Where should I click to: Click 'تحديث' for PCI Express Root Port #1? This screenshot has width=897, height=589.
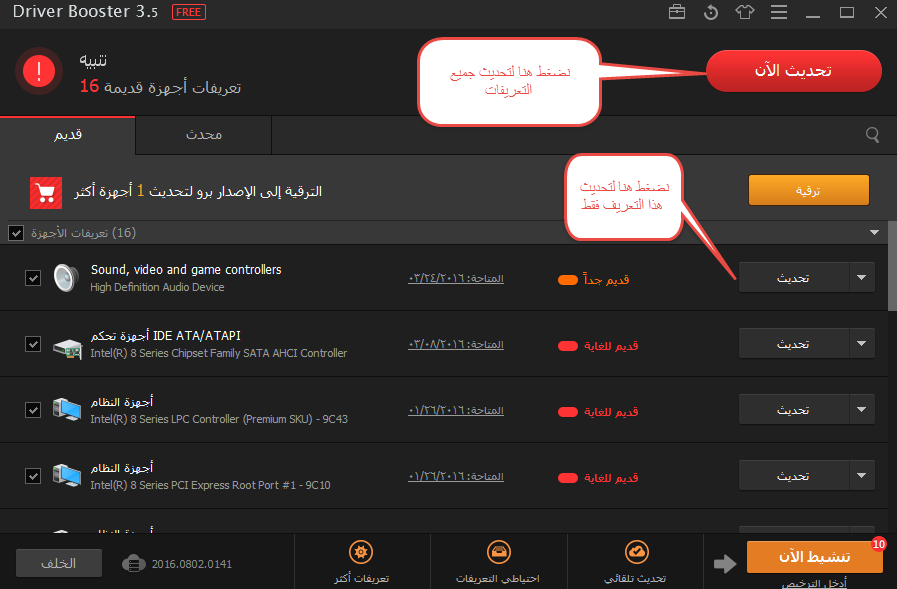click(794, 475)
